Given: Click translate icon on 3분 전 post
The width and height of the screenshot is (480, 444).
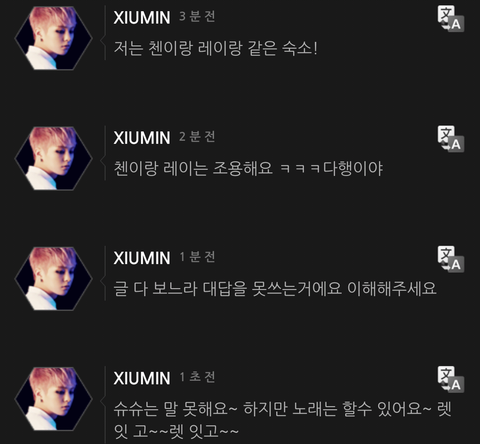Looking at the screenshot, I should point(451,19).
